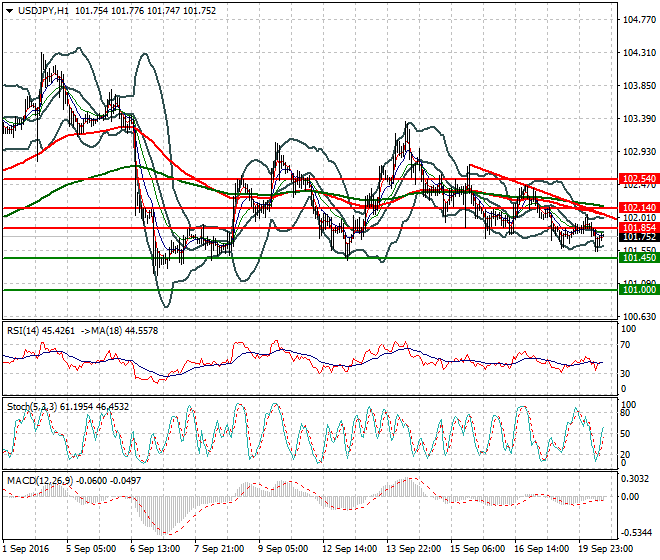Select the red 102.540 price label
The width and height of the screenshot is (660, 560).
[639, 178]
